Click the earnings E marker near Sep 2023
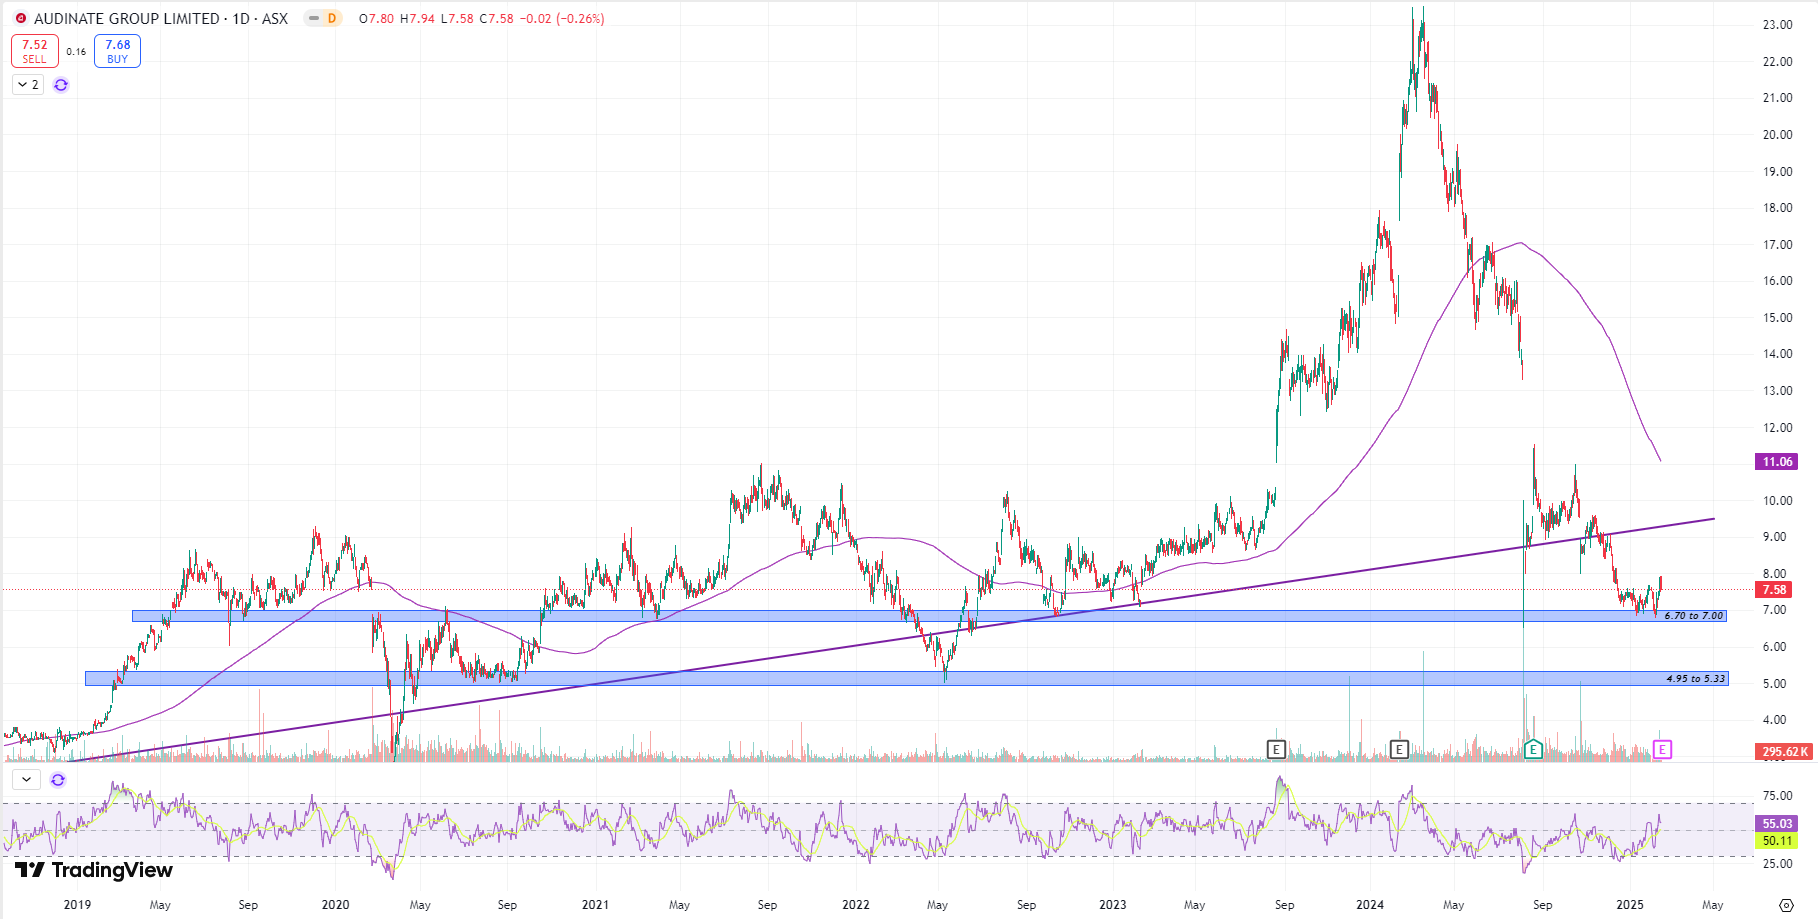 [1275, 749]
